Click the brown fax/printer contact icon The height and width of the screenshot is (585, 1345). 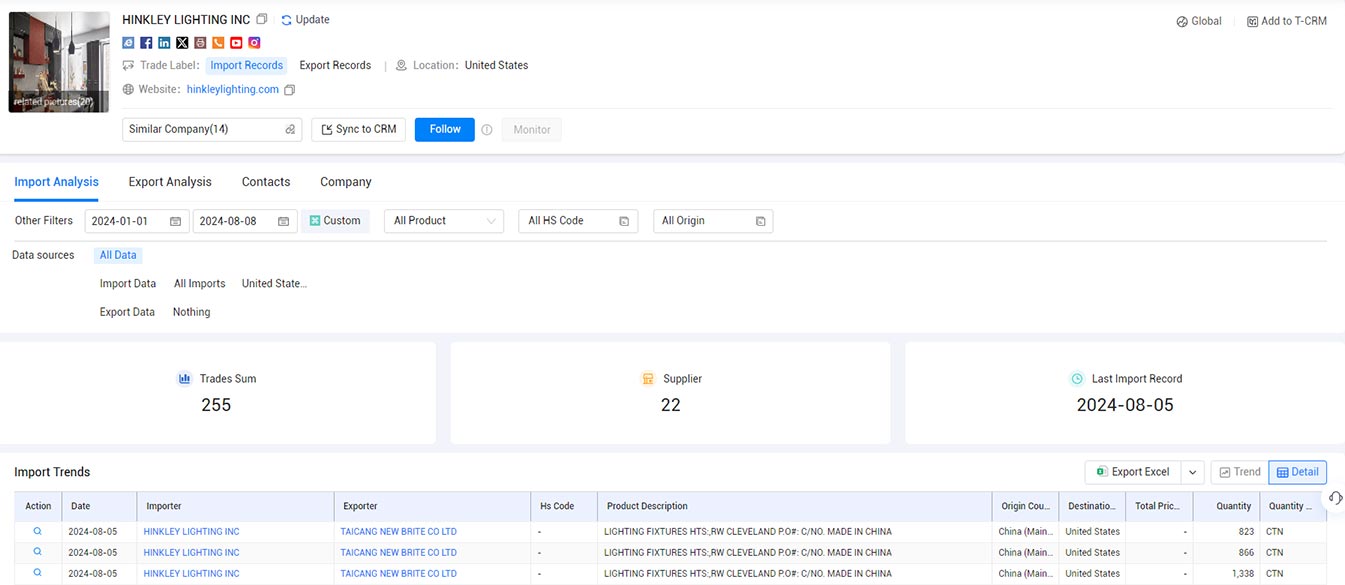click(200, 43)
